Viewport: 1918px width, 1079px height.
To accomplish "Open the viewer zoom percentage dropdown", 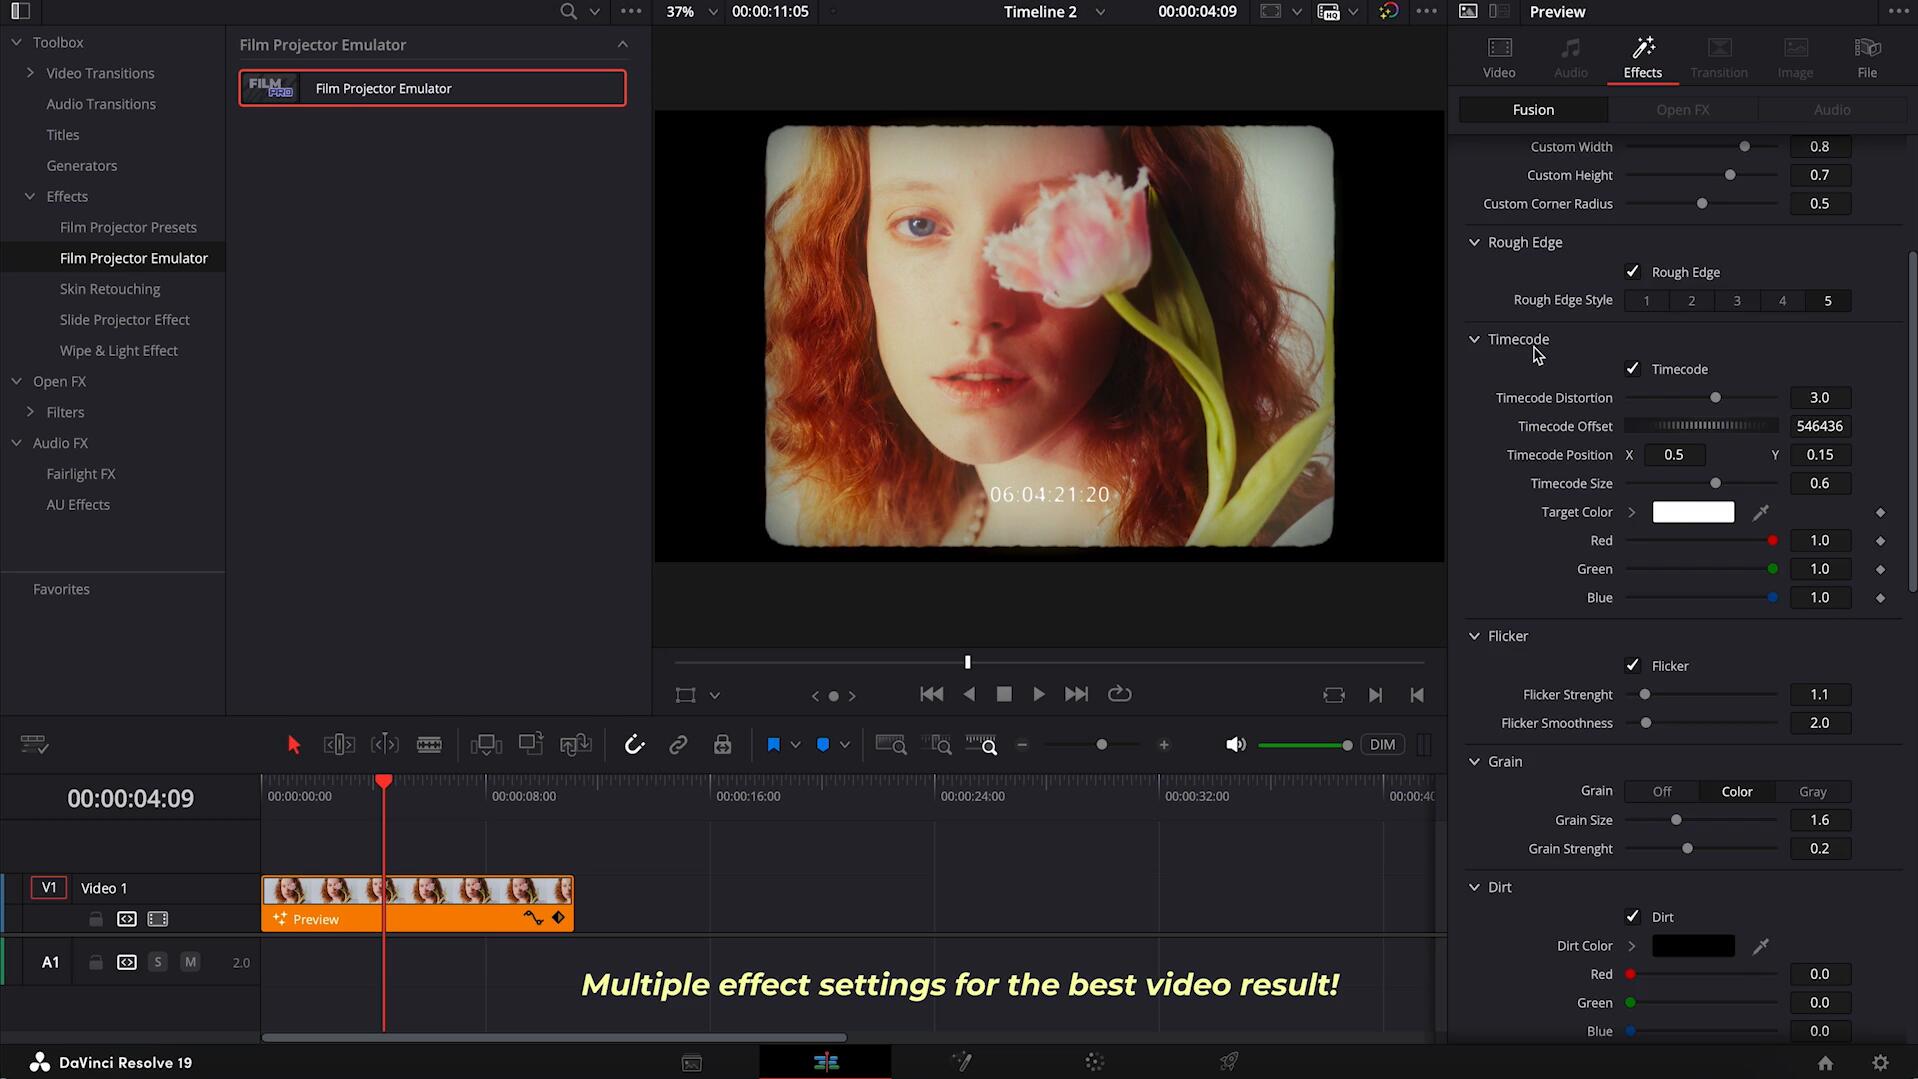I will 712,12.
